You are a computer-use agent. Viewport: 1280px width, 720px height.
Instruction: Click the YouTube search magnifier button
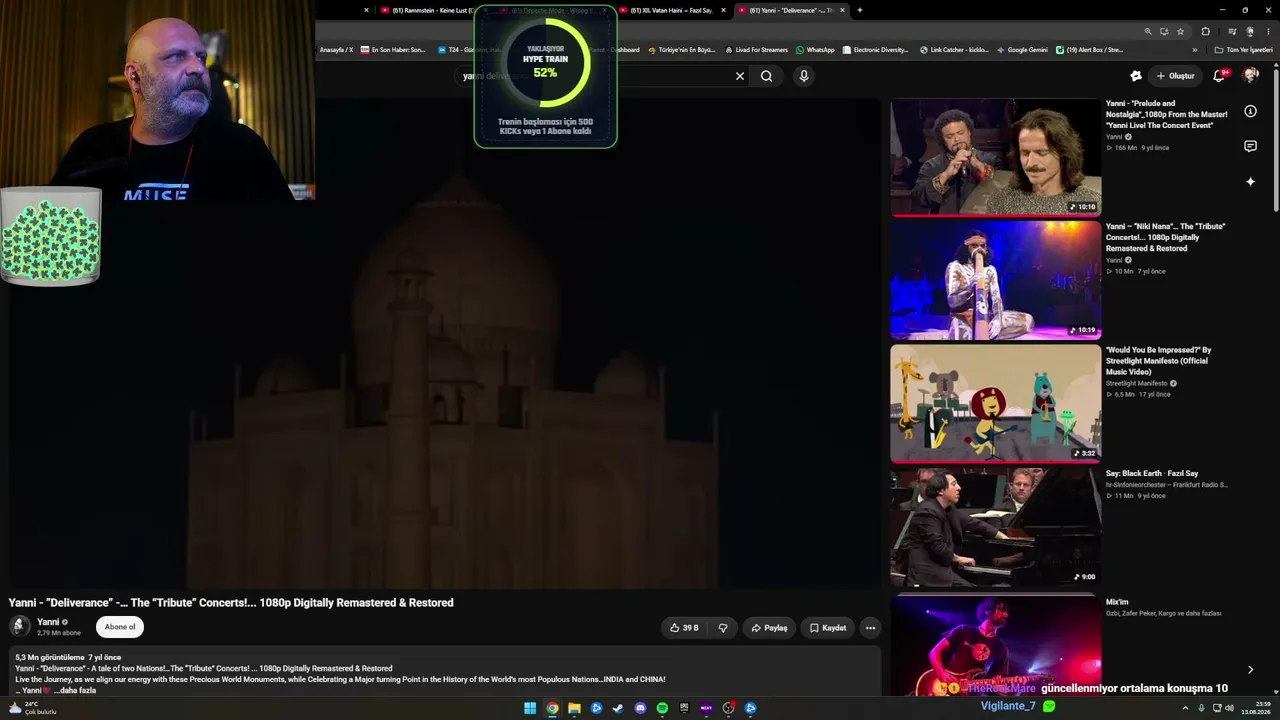pyautogui.click(x=766, y=76)
